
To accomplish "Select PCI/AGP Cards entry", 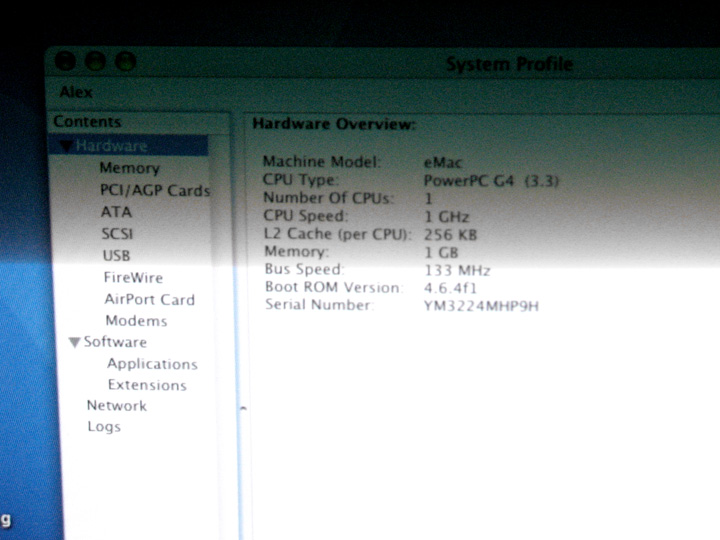I will (155, 190).
